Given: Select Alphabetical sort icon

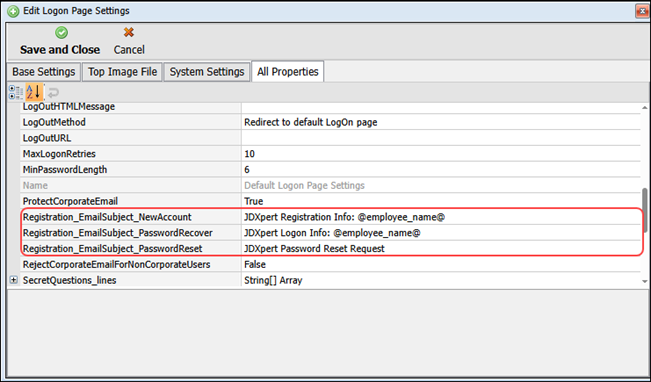Looking at the screenshot, I should [x=34, y=92].
